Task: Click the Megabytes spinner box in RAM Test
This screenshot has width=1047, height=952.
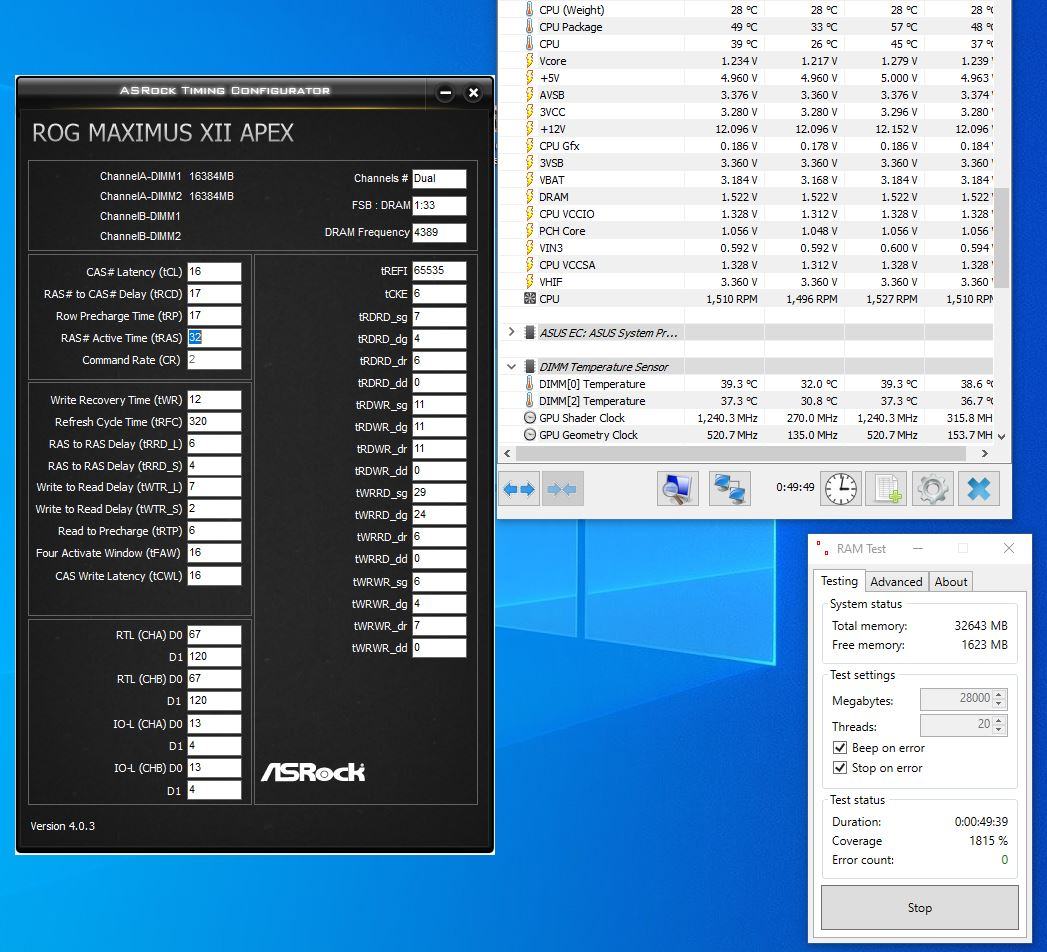Action: [x=963, y=699]
